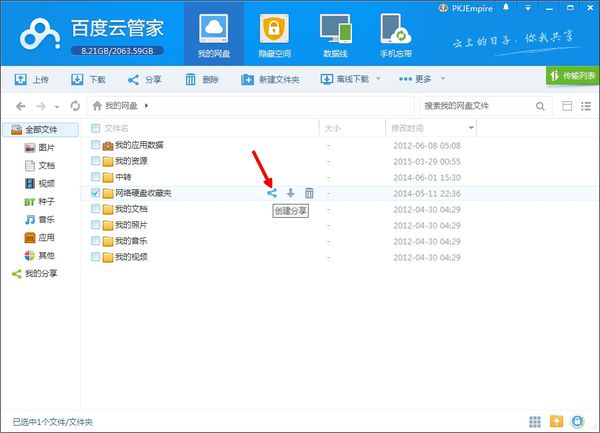Expand the 离线下载 dropdown arrow
Viewport: 600px width, 433px height.
(378, 78)
